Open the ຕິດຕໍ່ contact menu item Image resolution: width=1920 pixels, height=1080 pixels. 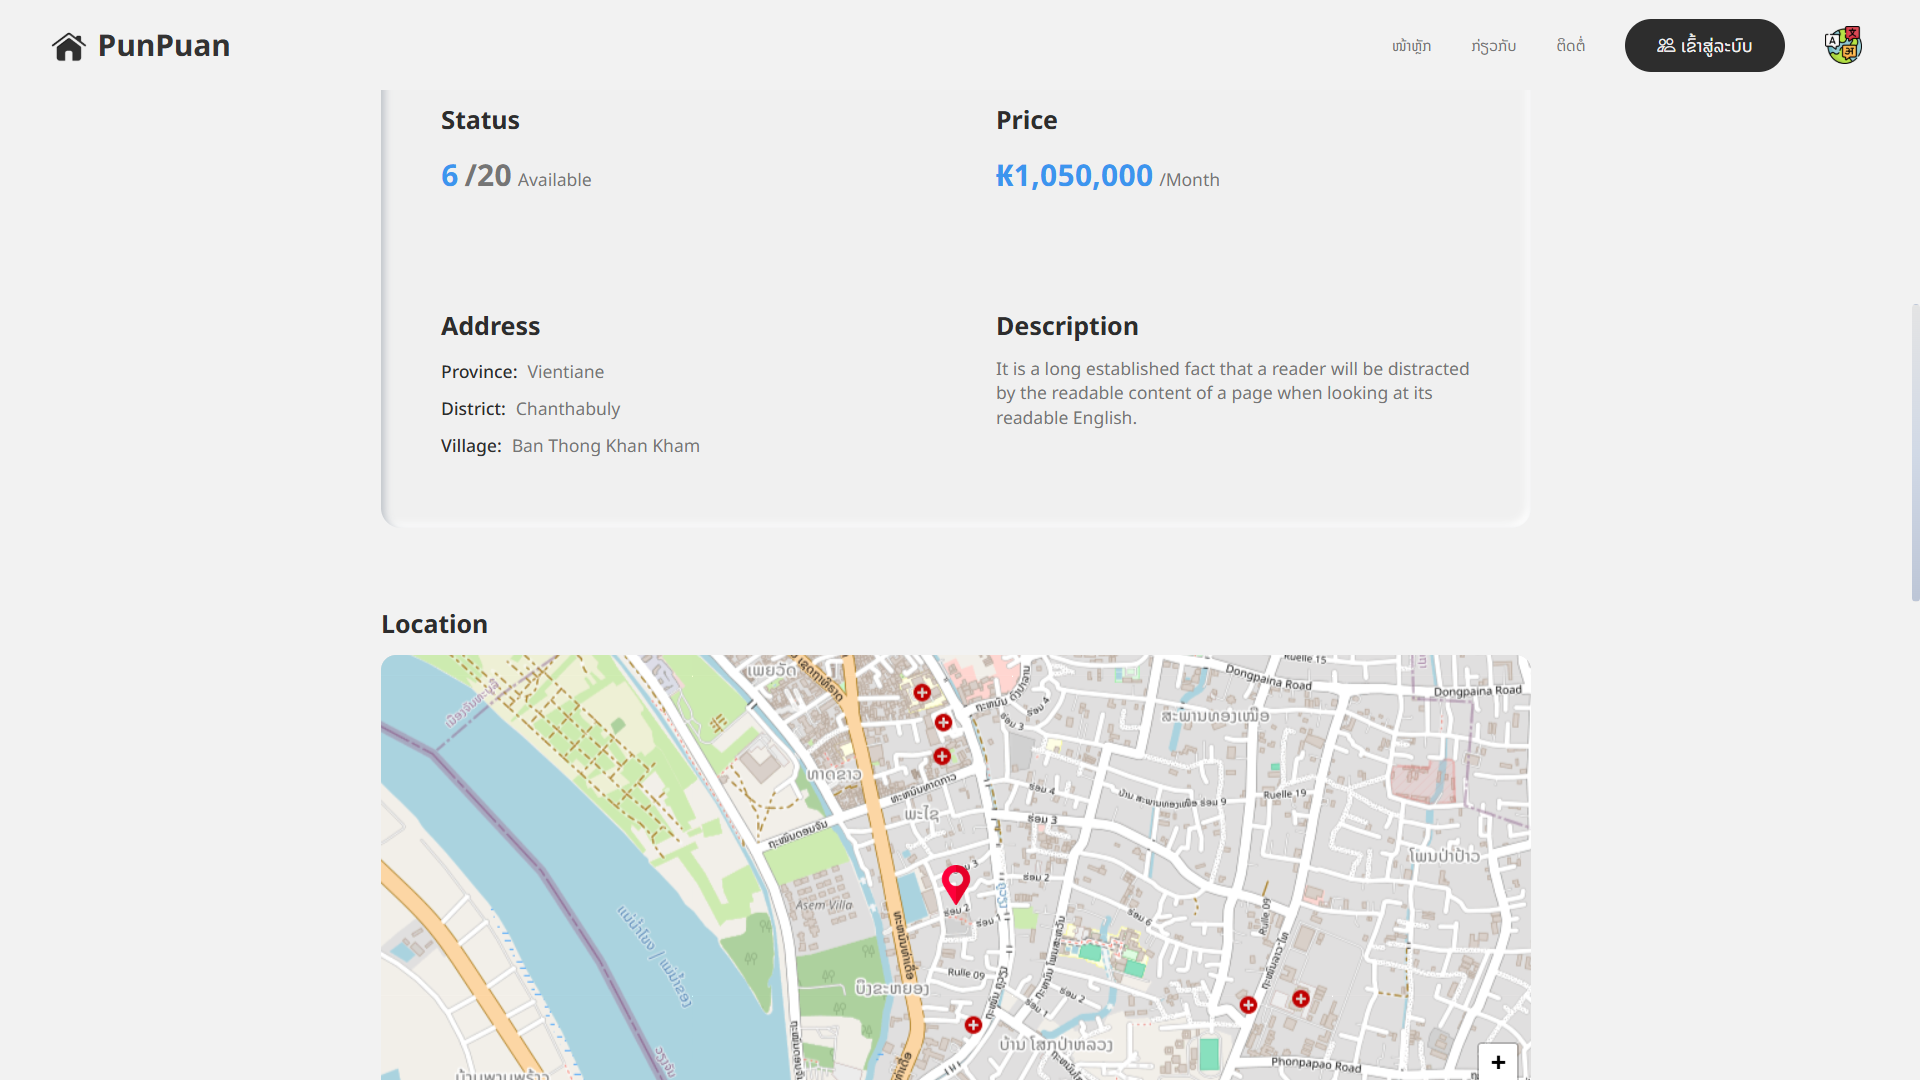tap(1570, 46)
